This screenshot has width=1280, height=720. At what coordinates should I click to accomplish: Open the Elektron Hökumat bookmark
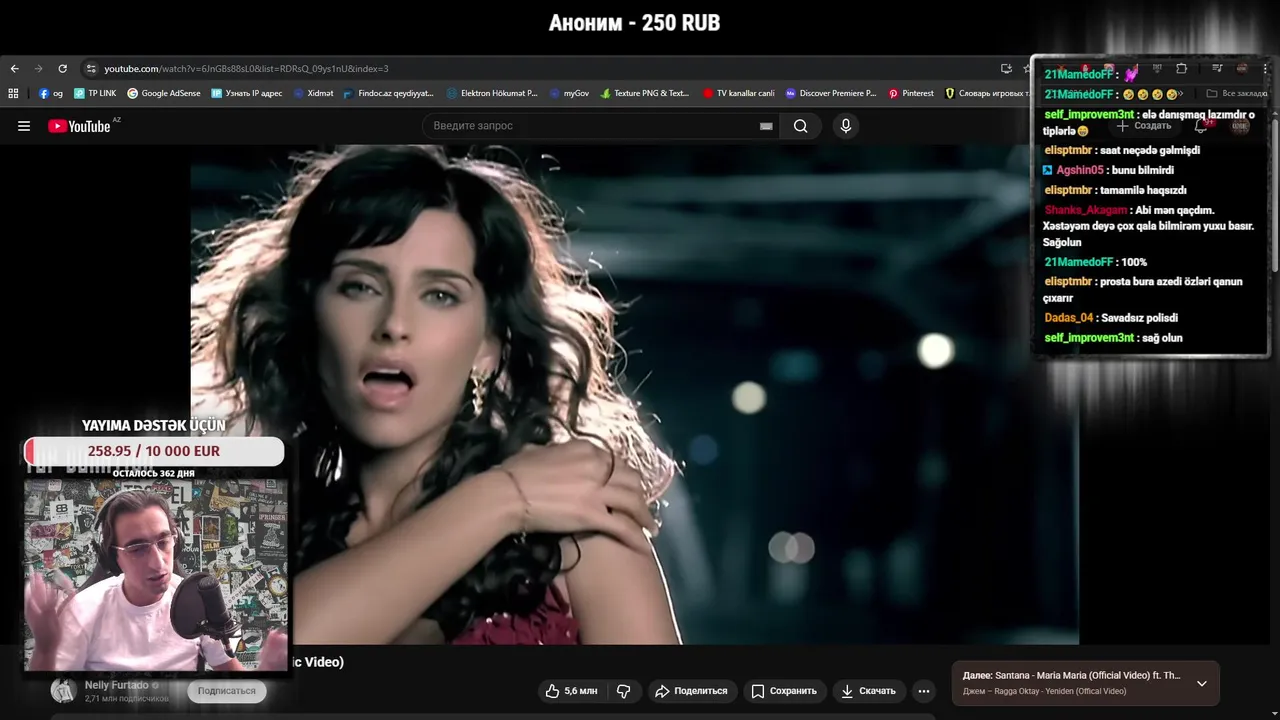492,93
